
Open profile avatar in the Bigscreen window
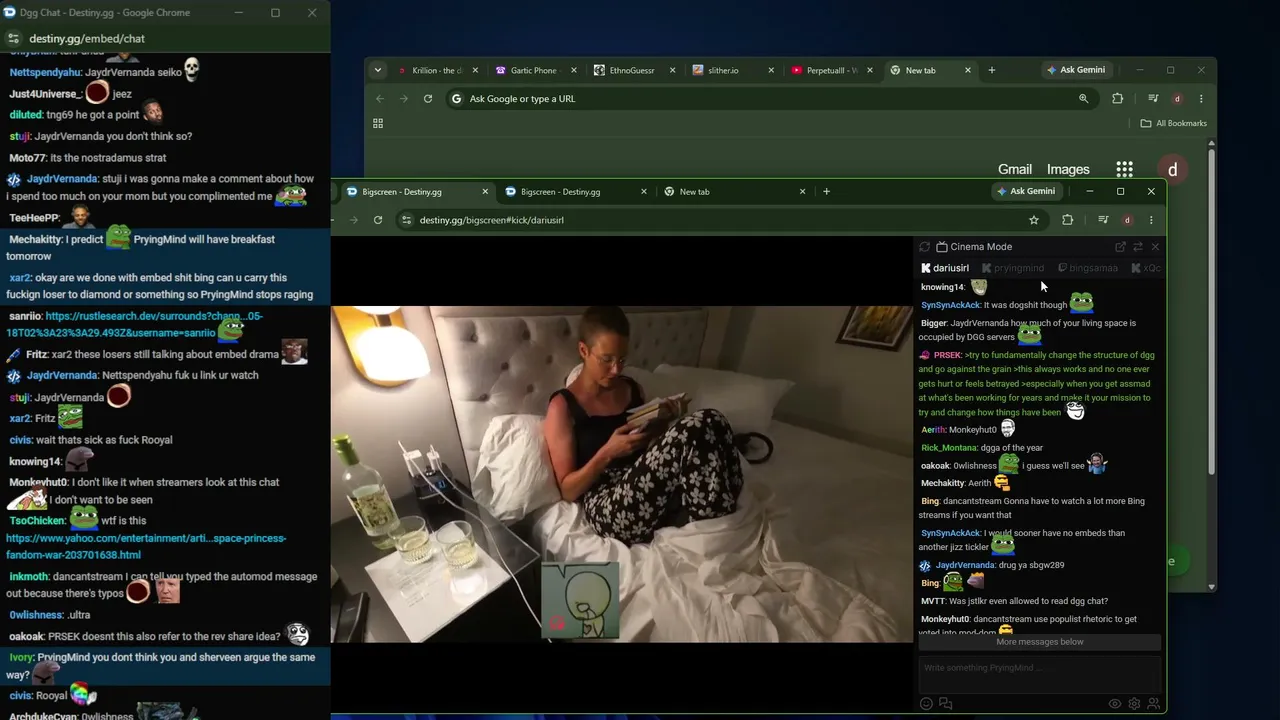point(1127,220)
